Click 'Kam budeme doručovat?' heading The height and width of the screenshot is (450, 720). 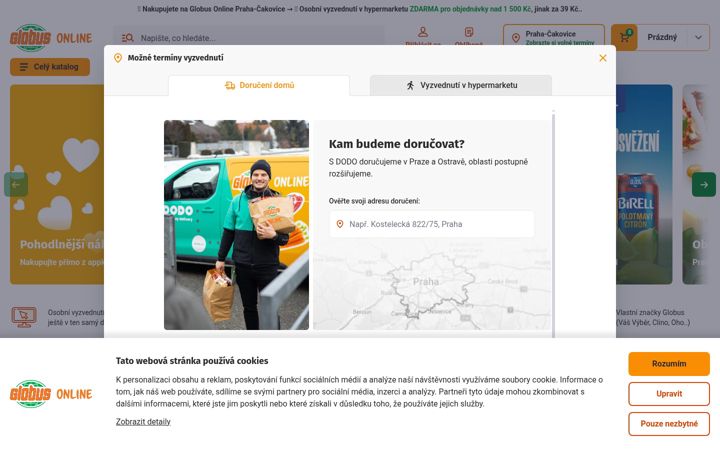click(x=396, y=144)
